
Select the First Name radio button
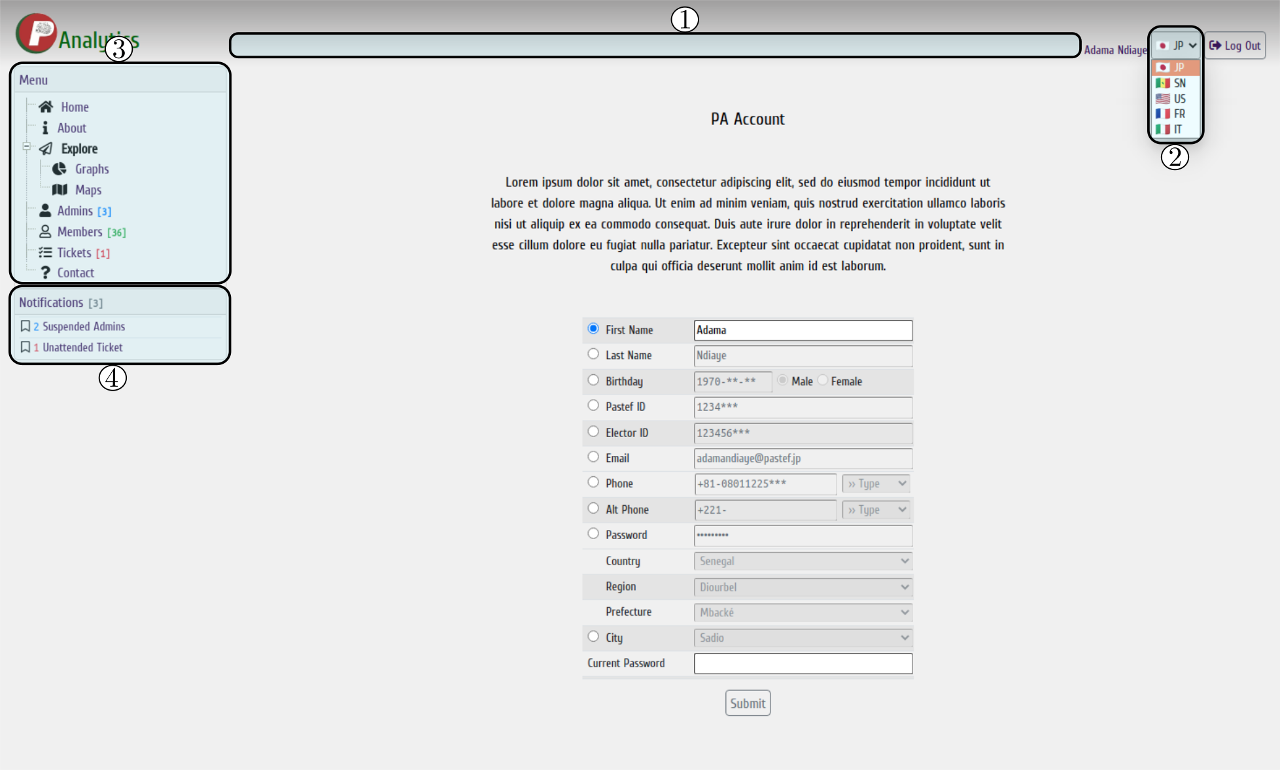[592, 328]
